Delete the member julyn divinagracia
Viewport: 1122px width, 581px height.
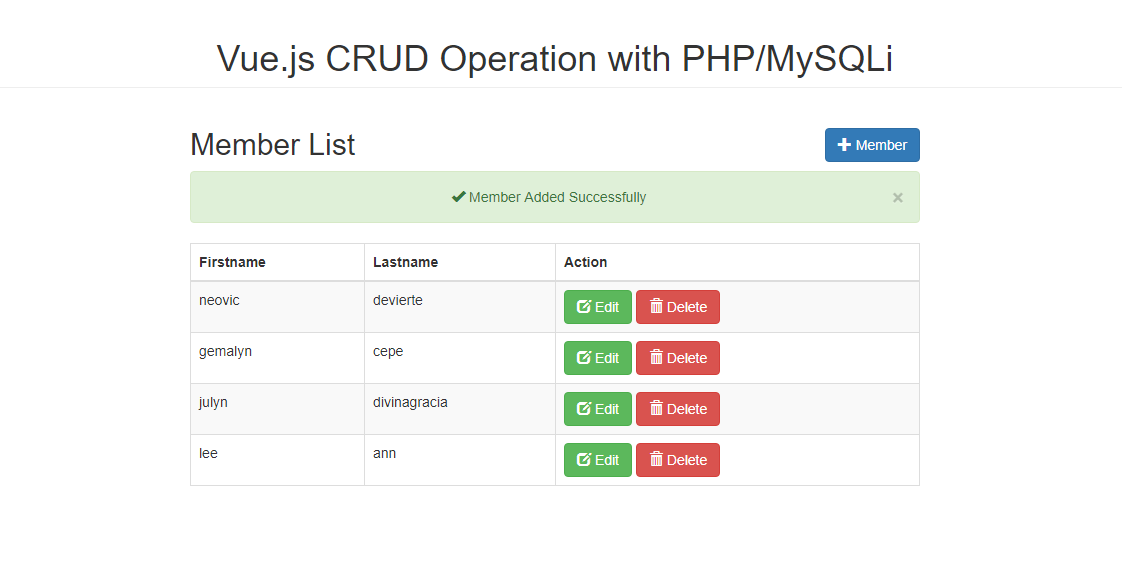pyautogui.click(x=678, y=409)
